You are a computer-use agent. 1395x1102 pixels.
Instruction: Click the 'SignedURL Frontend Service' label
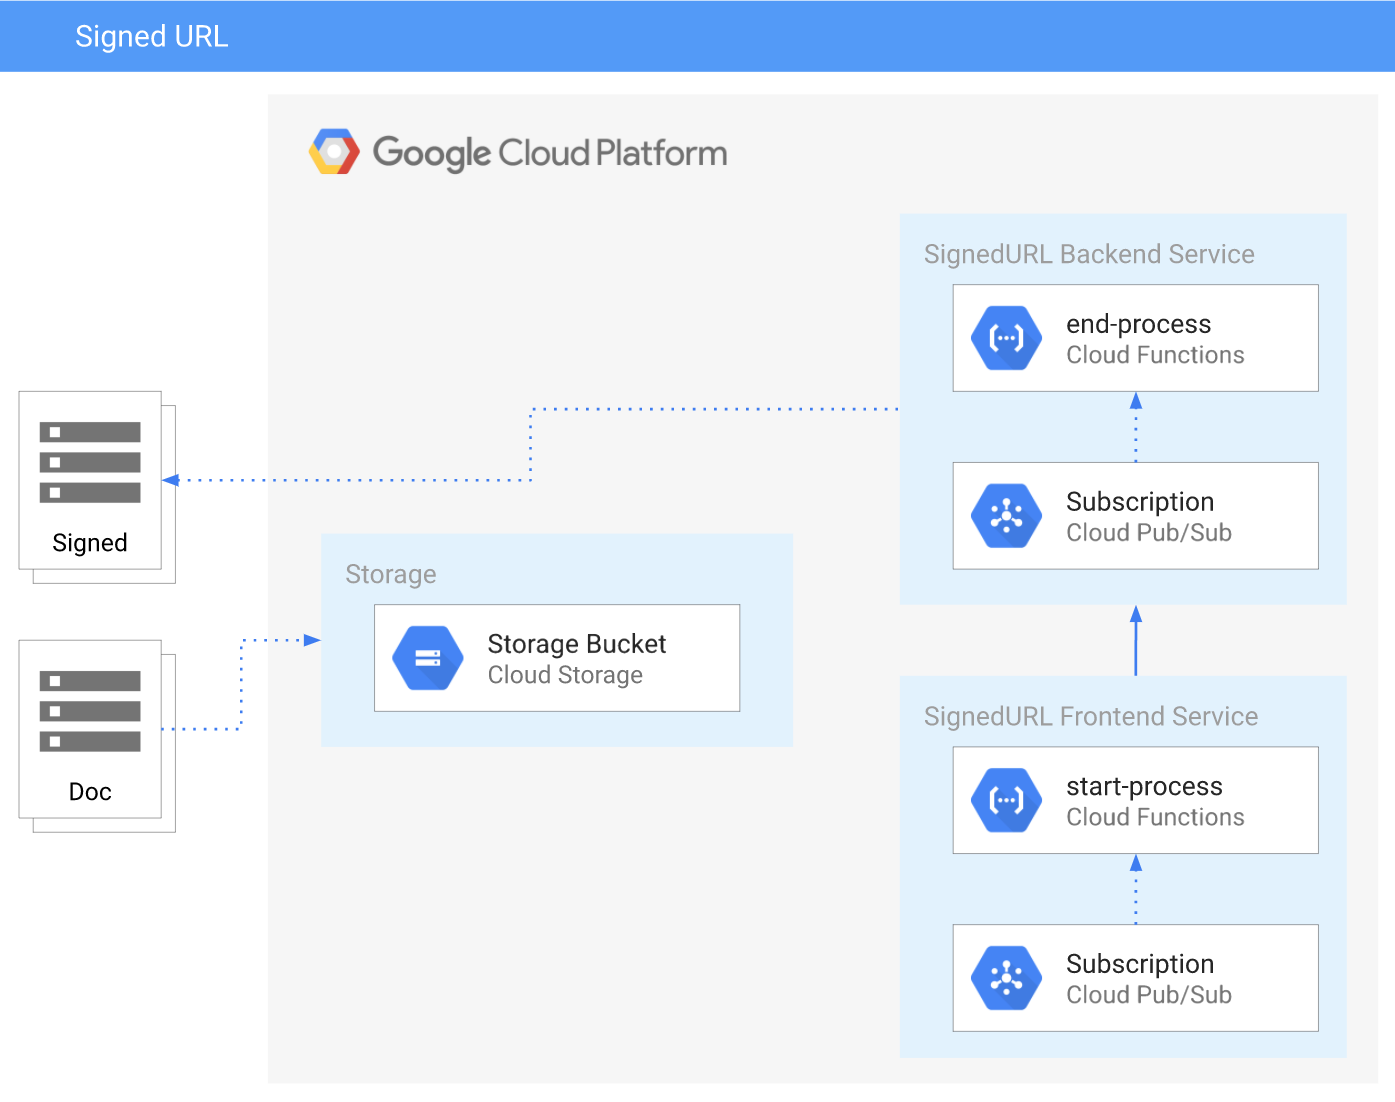click(x=1091, y=716)
